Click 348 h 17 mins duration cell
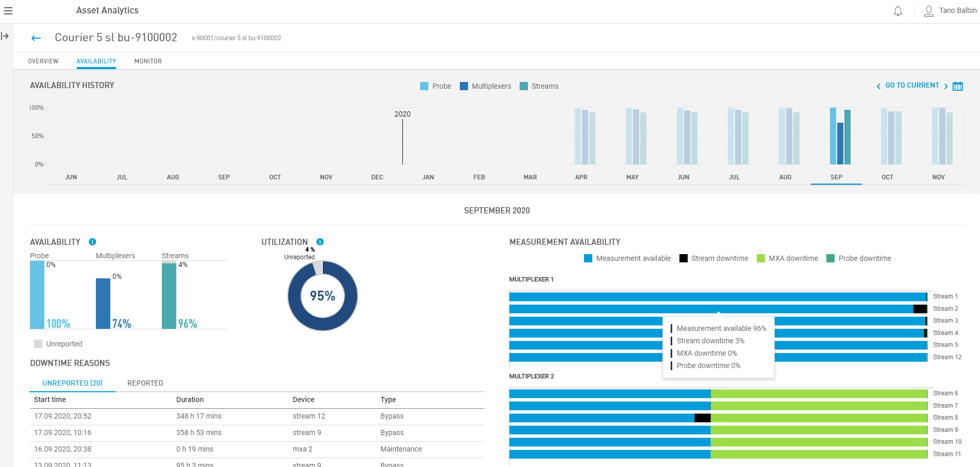The image size is (980, 467). point(199,416)
